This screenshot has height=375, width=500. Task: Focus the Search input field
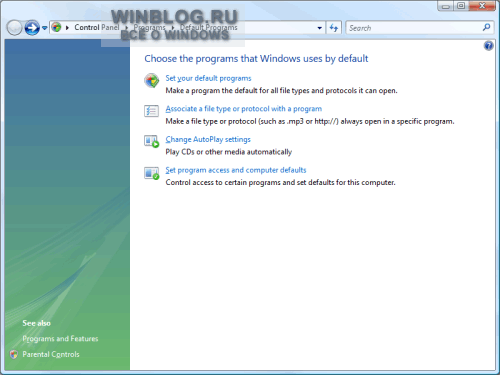point(413,28)
